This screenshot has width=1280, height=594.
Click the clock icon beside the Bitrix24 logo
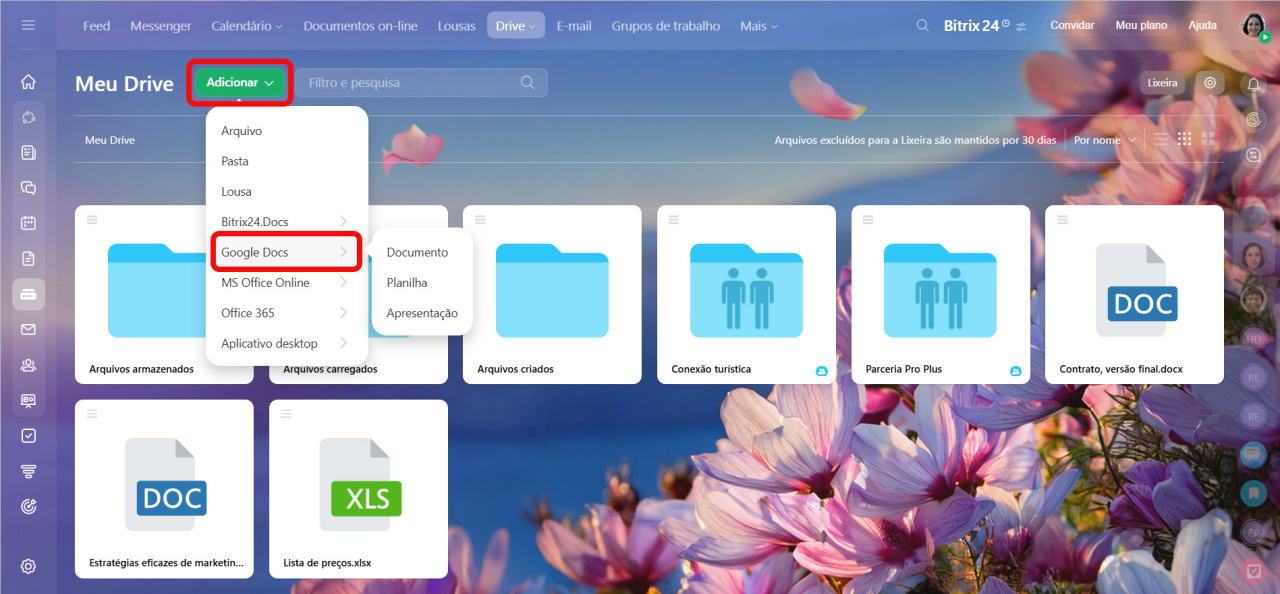pos(1005,22)
